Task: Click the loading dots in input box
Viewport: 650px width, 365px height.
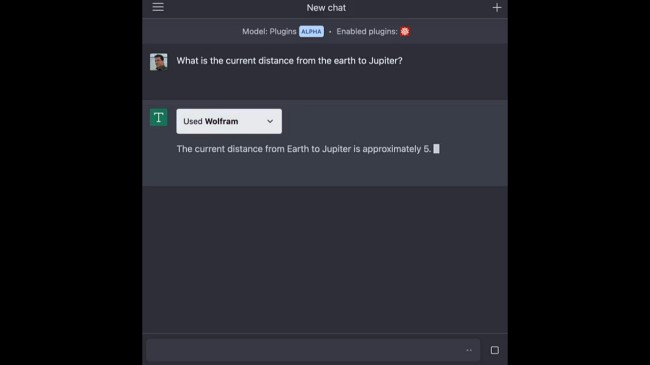Action: point(469,350)
